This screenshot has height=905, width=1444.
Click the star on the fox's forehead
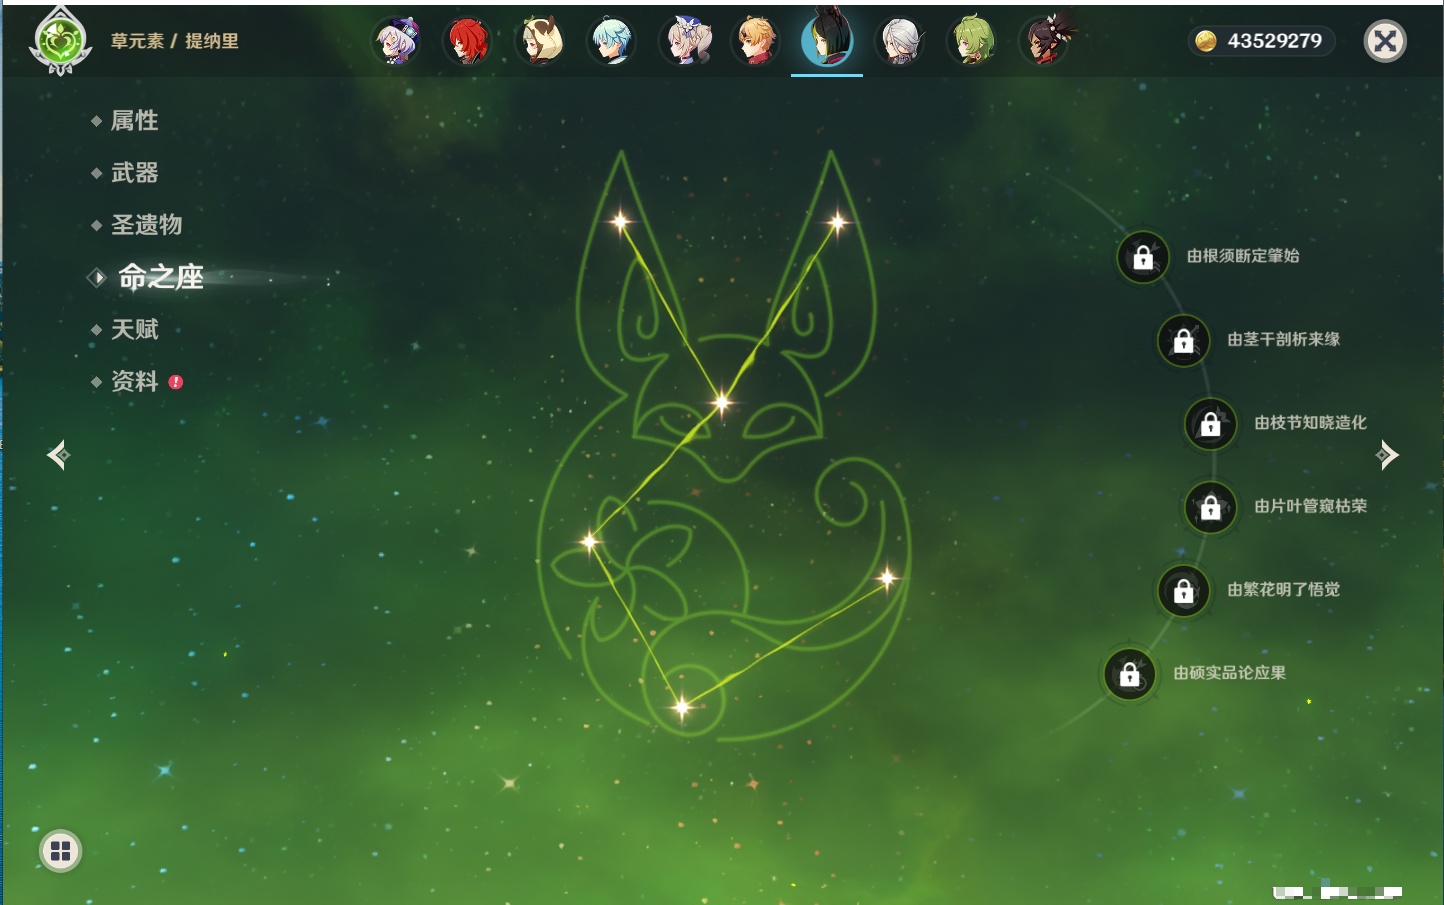(x=722, y=403)
